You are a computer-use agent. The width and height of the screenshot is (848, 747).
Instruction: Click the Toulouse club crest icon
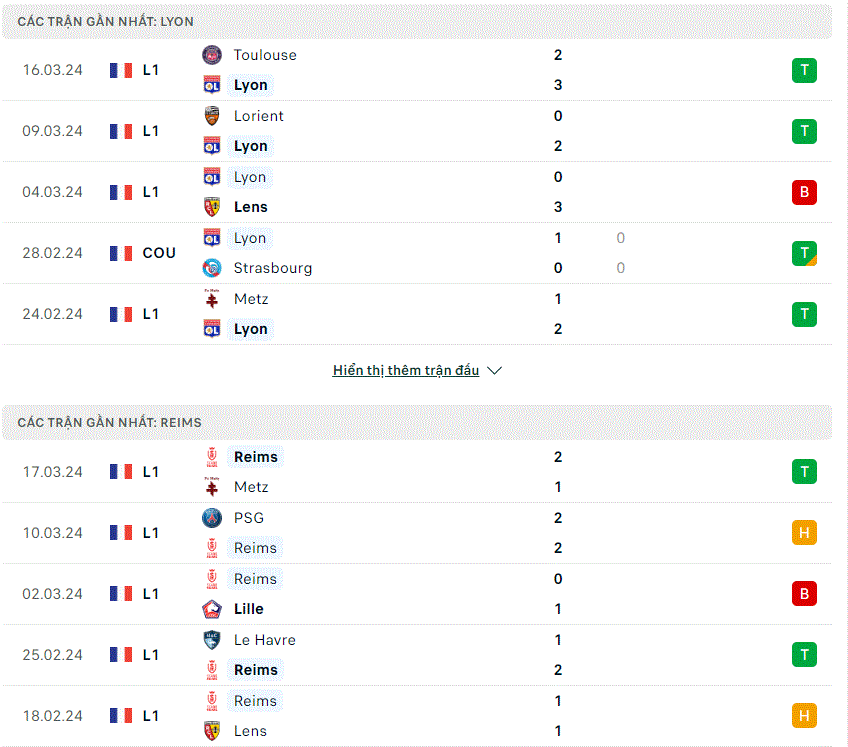click(211, 55)
